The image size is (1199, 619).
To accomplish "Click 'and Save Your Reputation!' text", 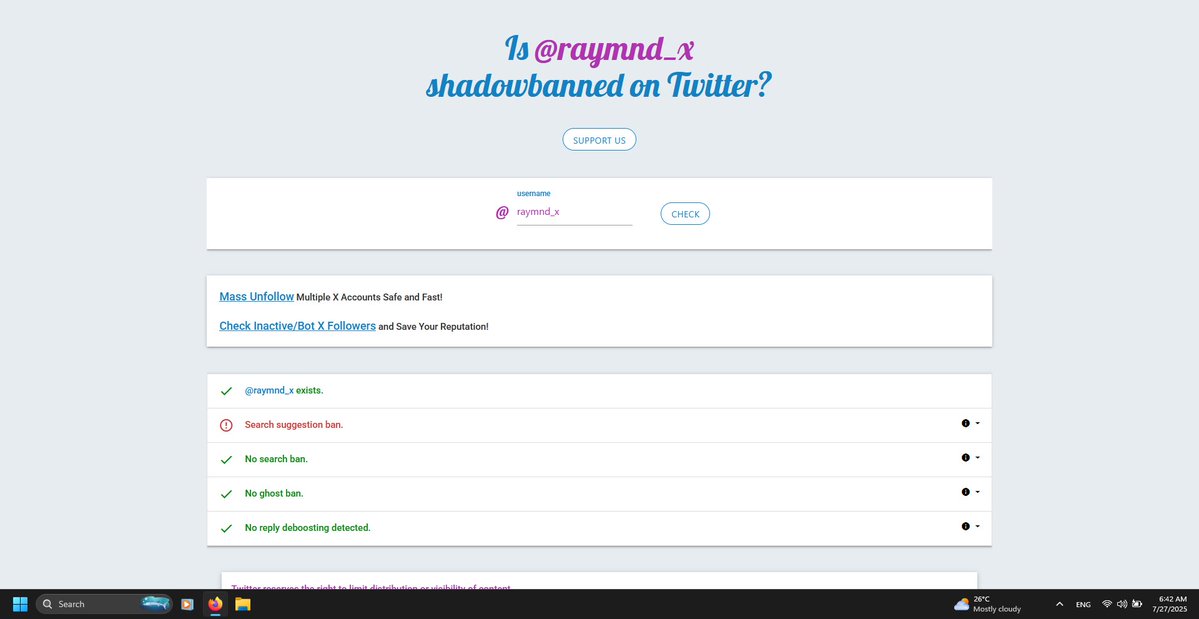I will [434, 326].
